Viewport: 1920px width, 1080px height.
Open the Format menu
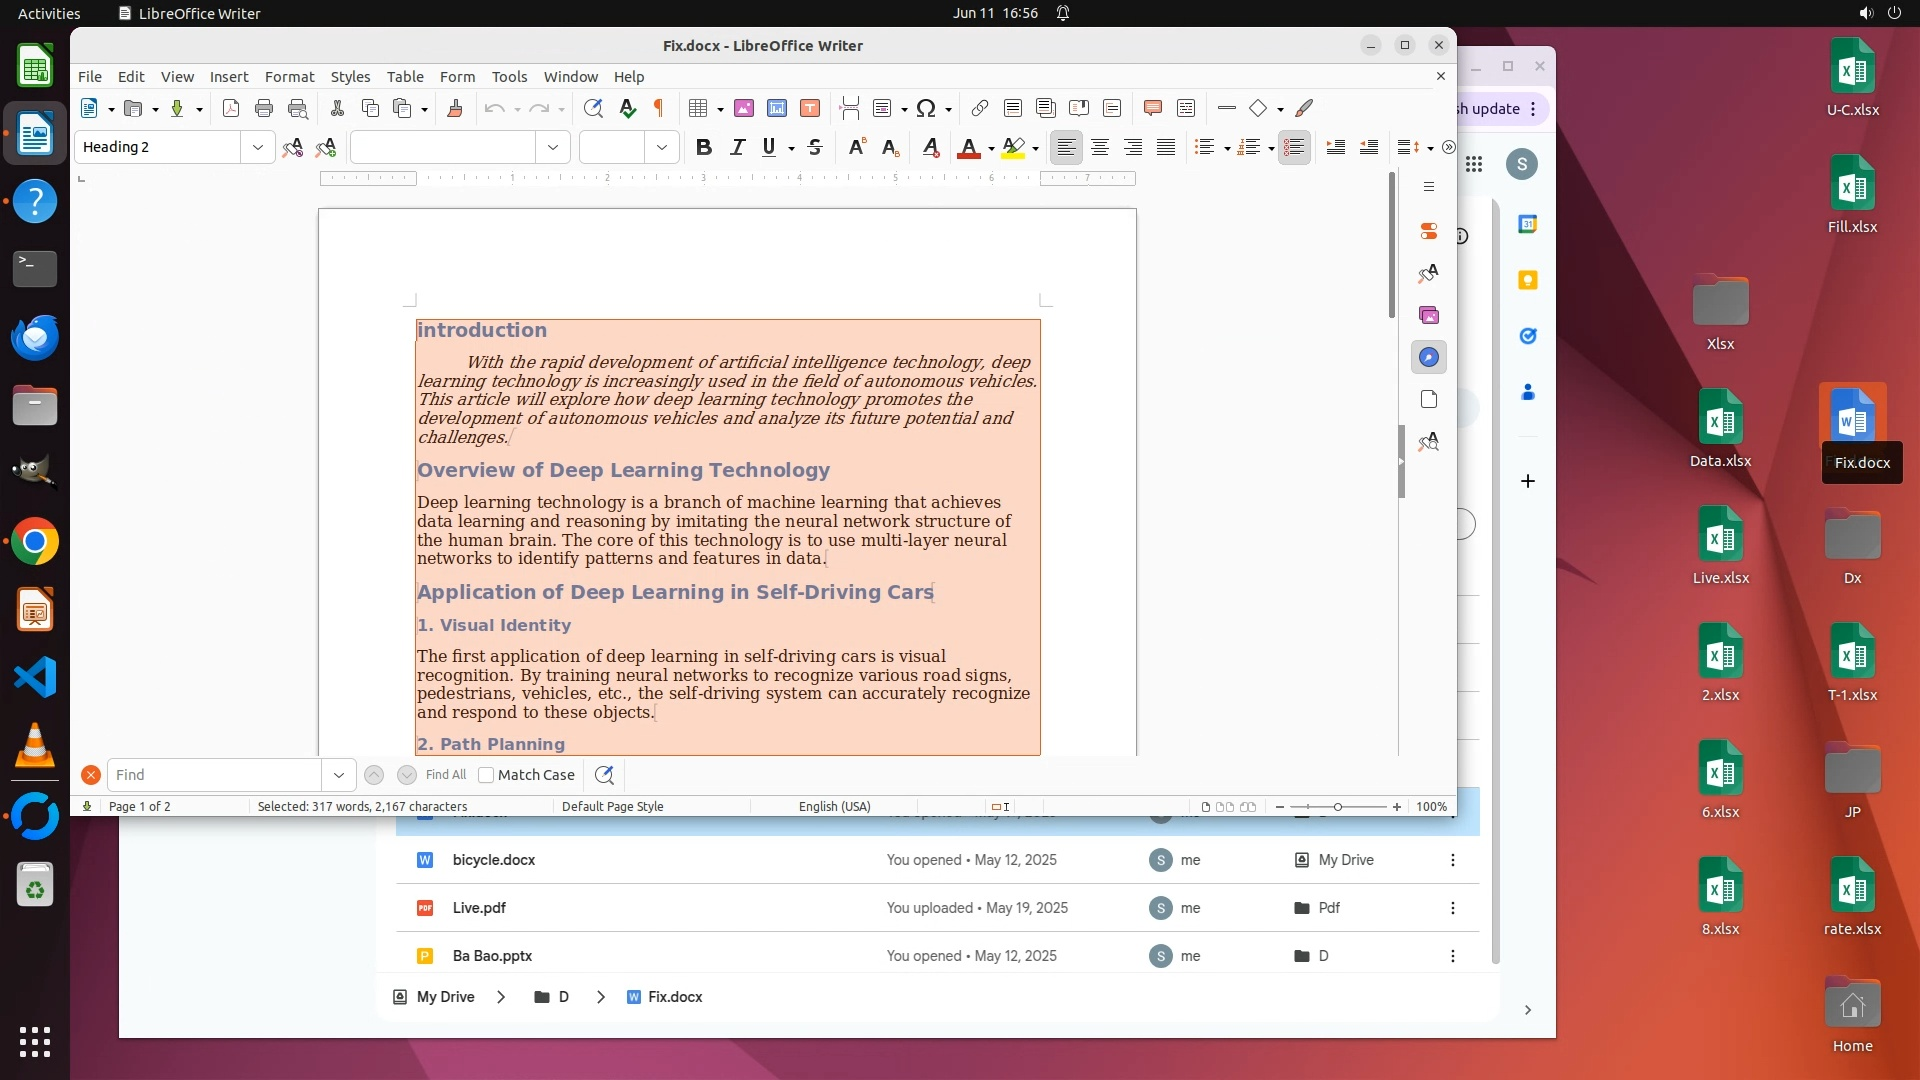click(289, 76)
